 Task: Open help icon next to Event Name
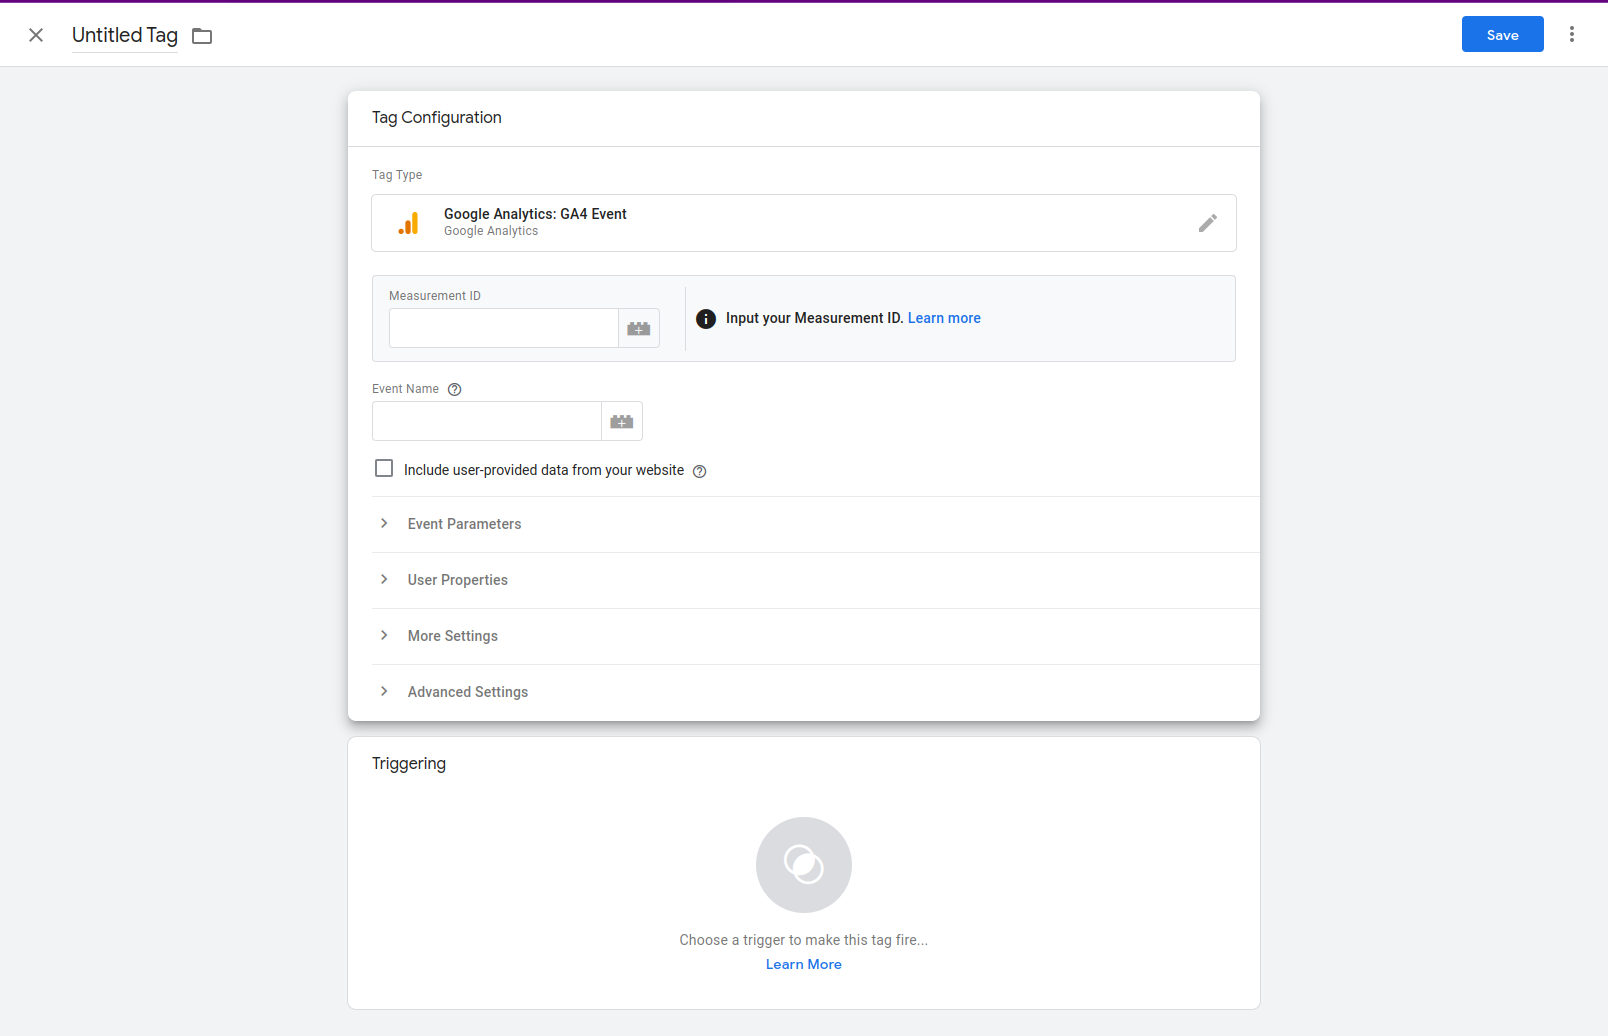455,390
